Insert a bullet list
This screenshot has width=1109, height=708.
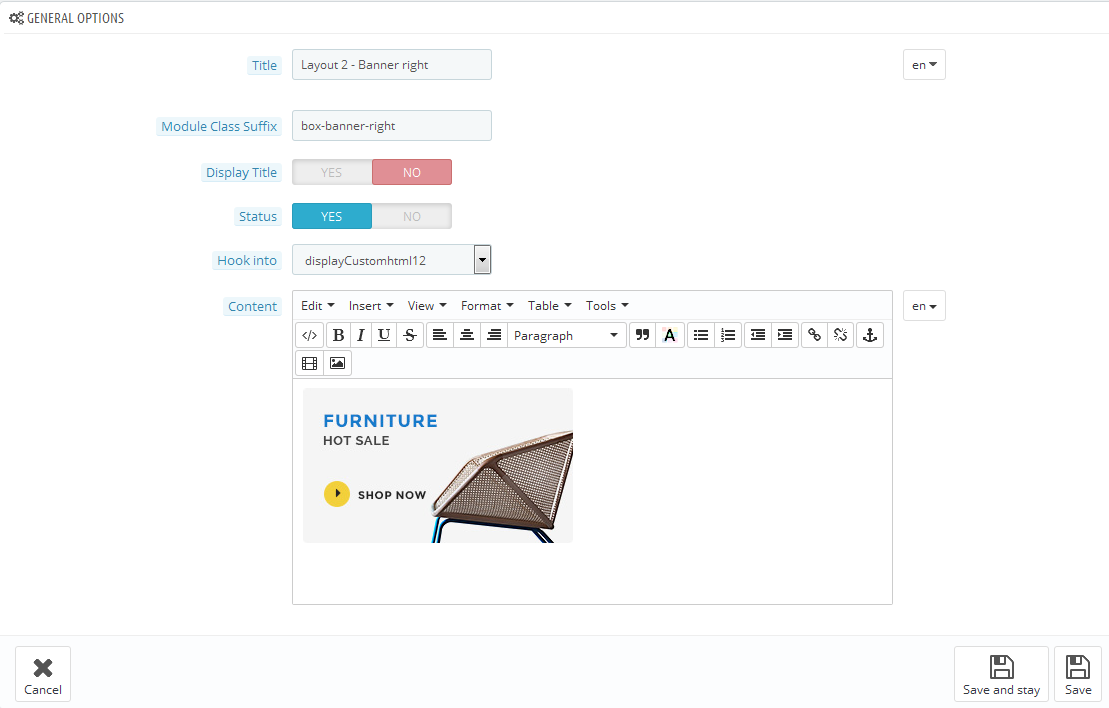click(x=701, y=335)
